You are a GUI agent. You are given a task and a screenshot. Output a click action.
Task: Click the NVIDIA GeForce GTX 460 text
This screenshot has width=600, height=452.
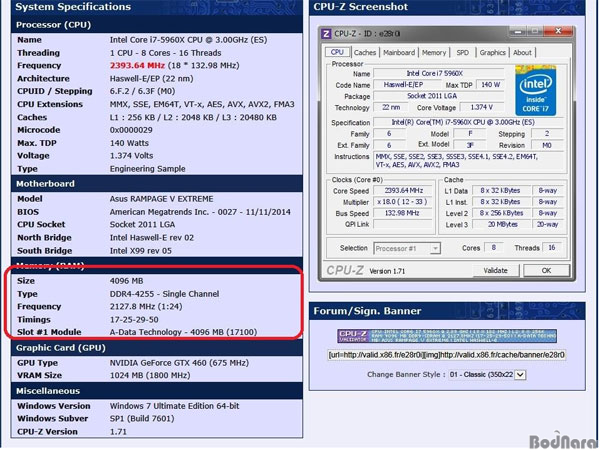click(179, 363)
